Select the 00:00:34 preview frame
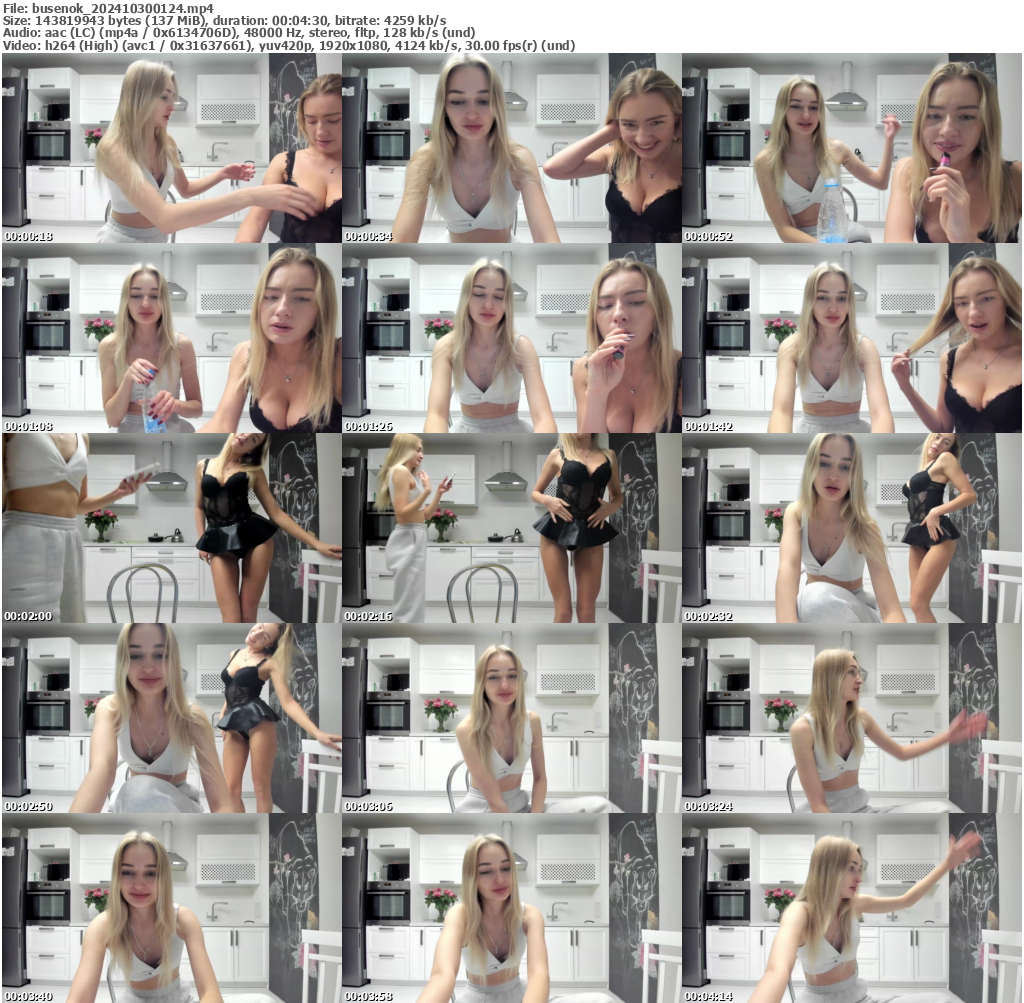Viewport: 1024px width, 1003px height. pyautogui.click(x=511, y=150)
